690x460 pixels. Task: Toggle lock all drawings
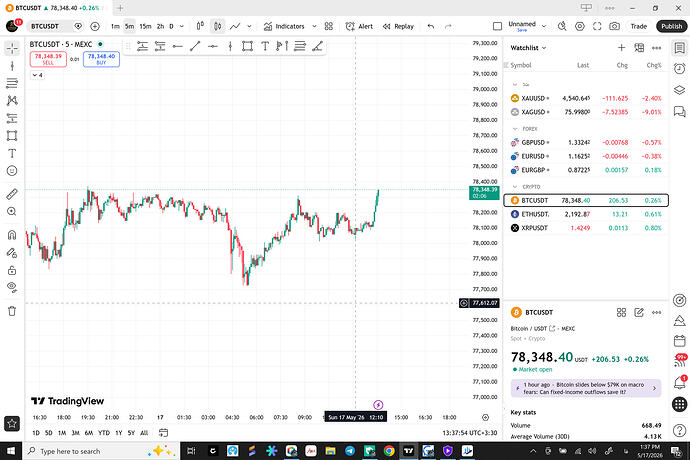[x=12, y=270]
